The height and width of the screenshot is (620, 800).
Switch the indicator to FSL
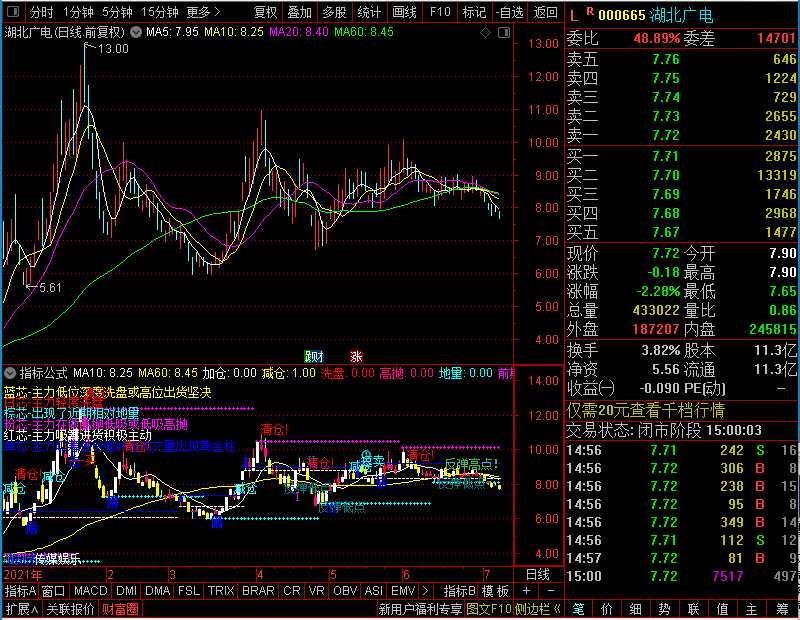189,591
